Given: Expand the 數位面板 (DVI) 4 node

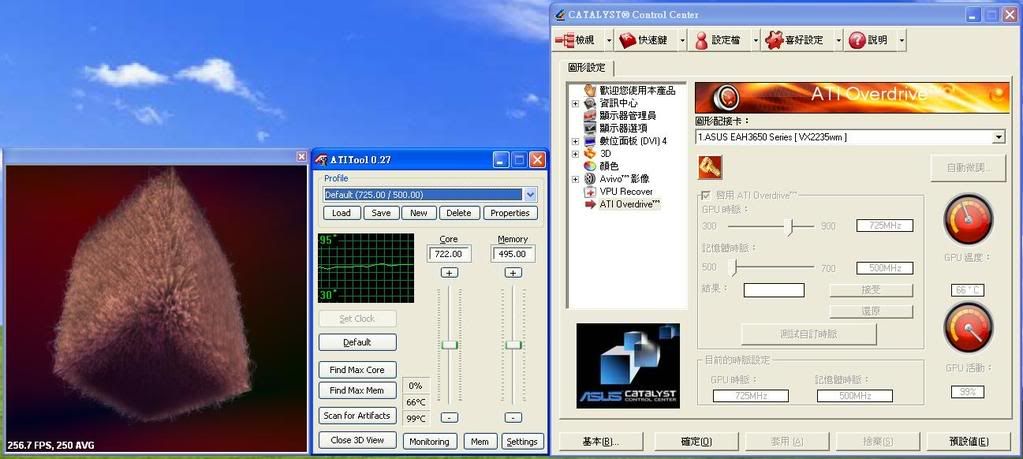Looking at the screenshot, I should (x=575, y=141).
